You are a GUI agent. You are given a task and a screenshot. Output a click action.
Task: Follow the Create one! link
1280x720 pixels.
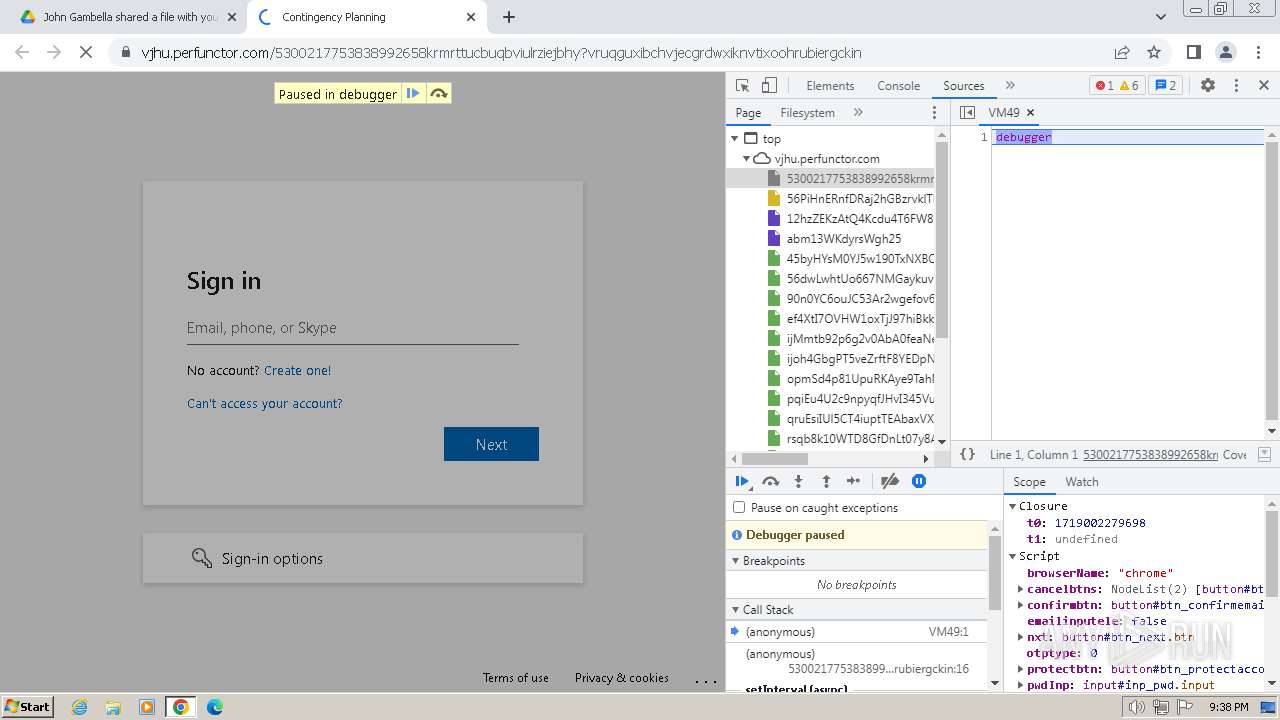pyautogui.click(x=297, y=370)
